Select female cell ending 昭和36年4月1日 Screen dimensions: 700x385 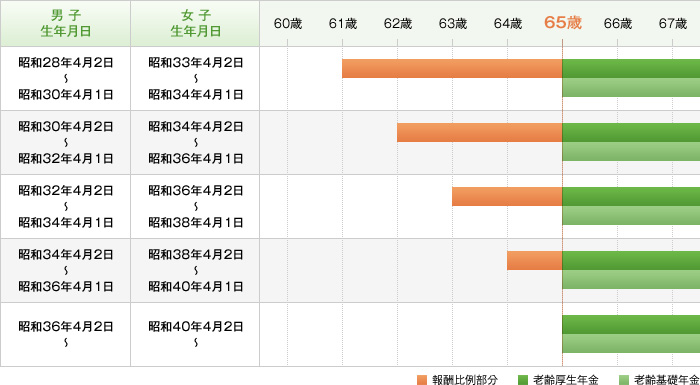[195, 142]
